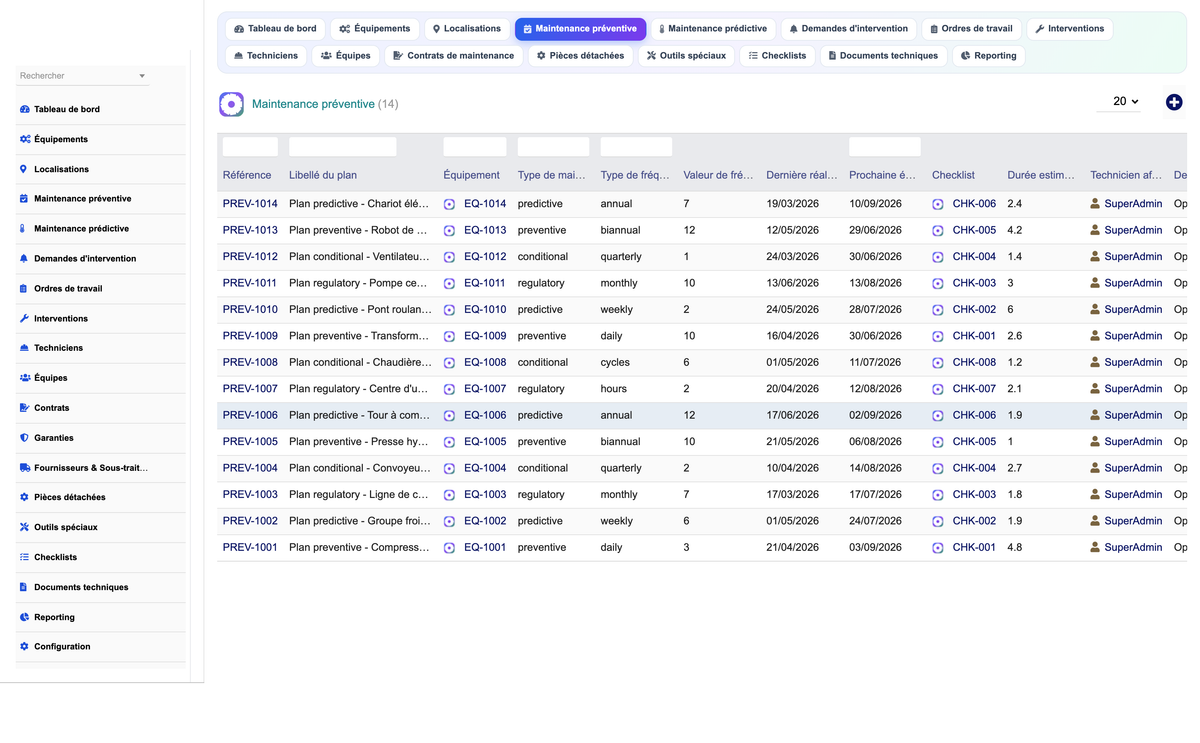Go to Ordres de travail top tab
1200x743 pixels.
(x=973, y=29)
